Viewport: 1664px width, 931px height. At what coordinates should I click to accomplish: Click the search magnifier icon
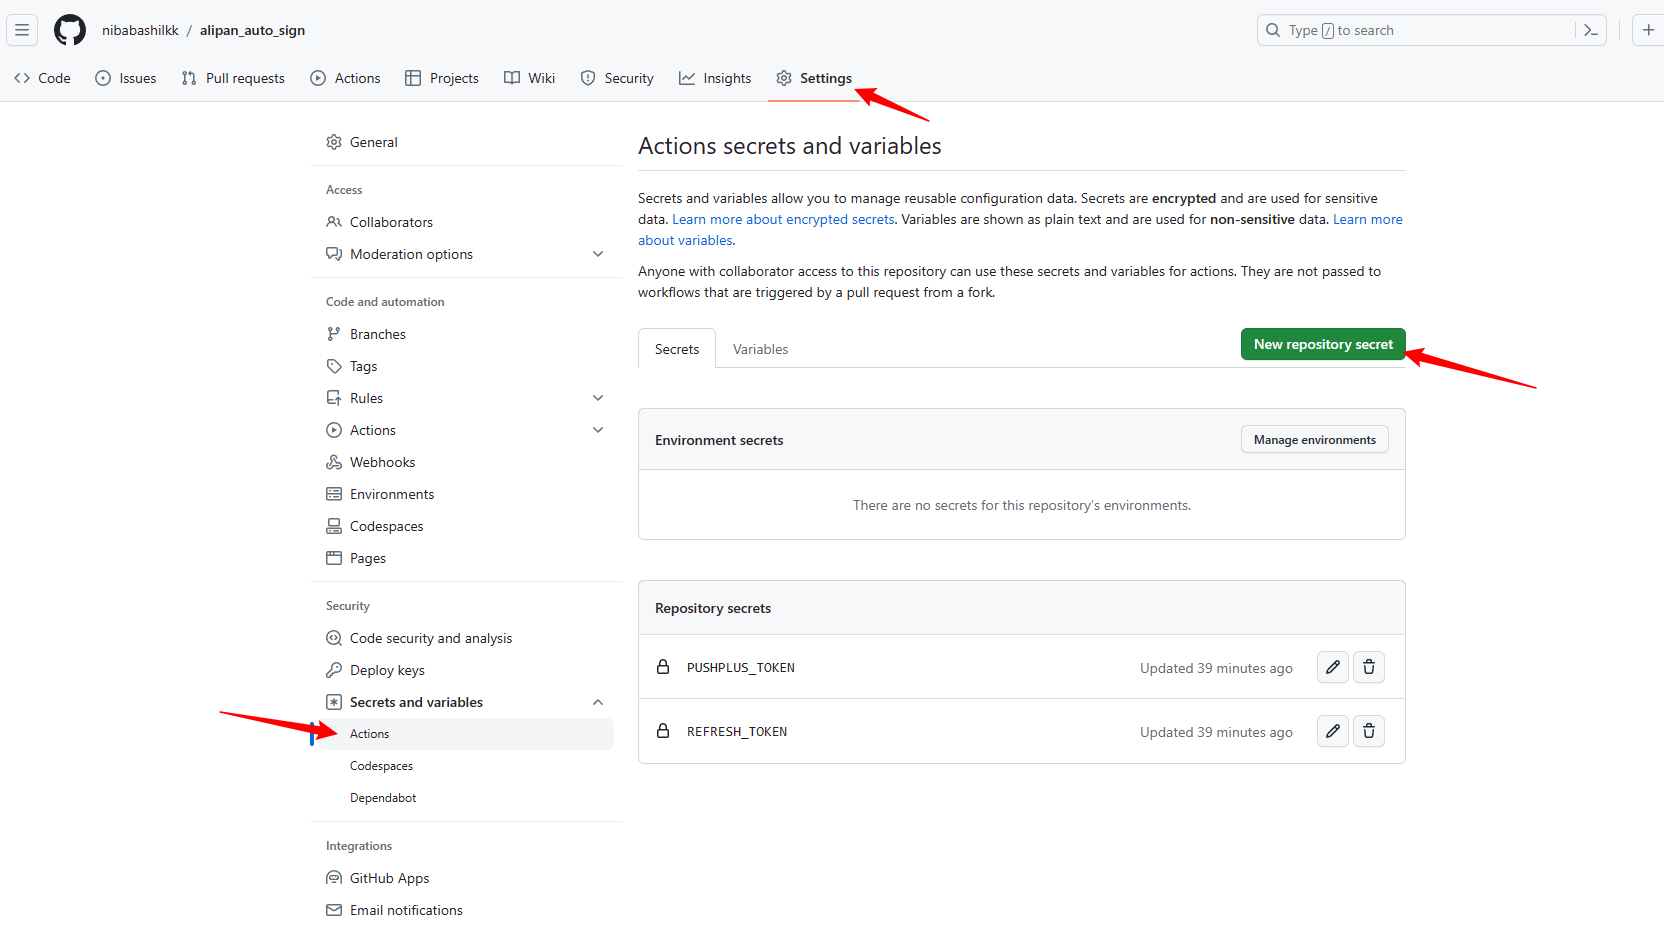pyautogui.click(x=1273, y=30)
